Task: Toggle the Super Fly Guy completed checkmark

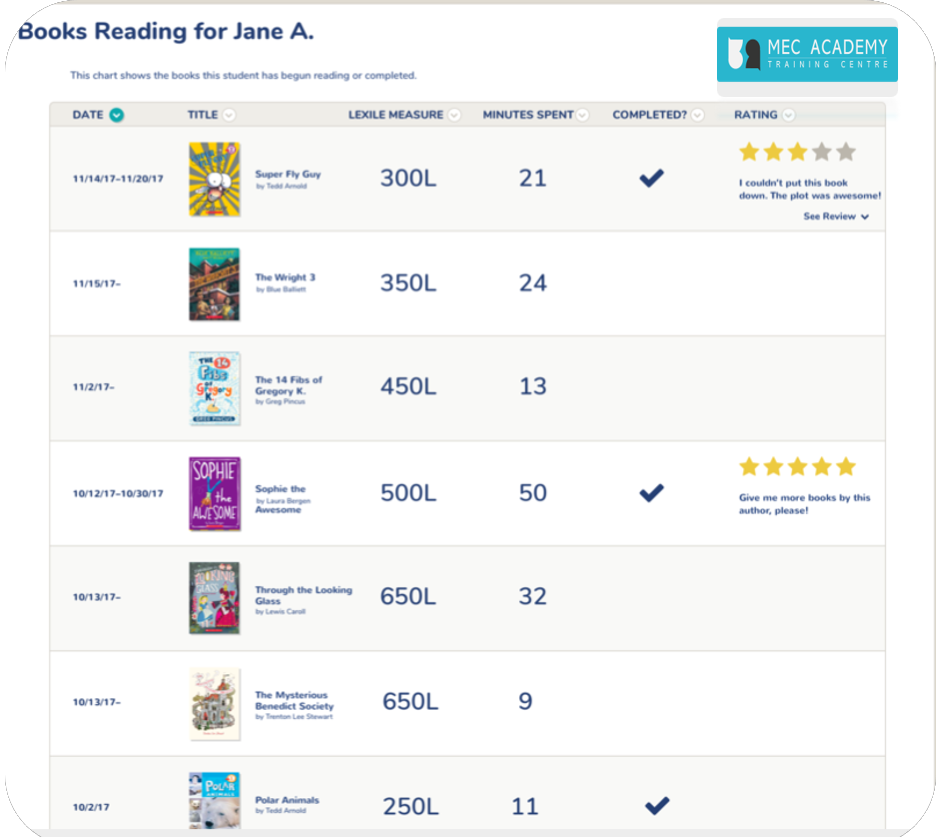Action: 651,178
